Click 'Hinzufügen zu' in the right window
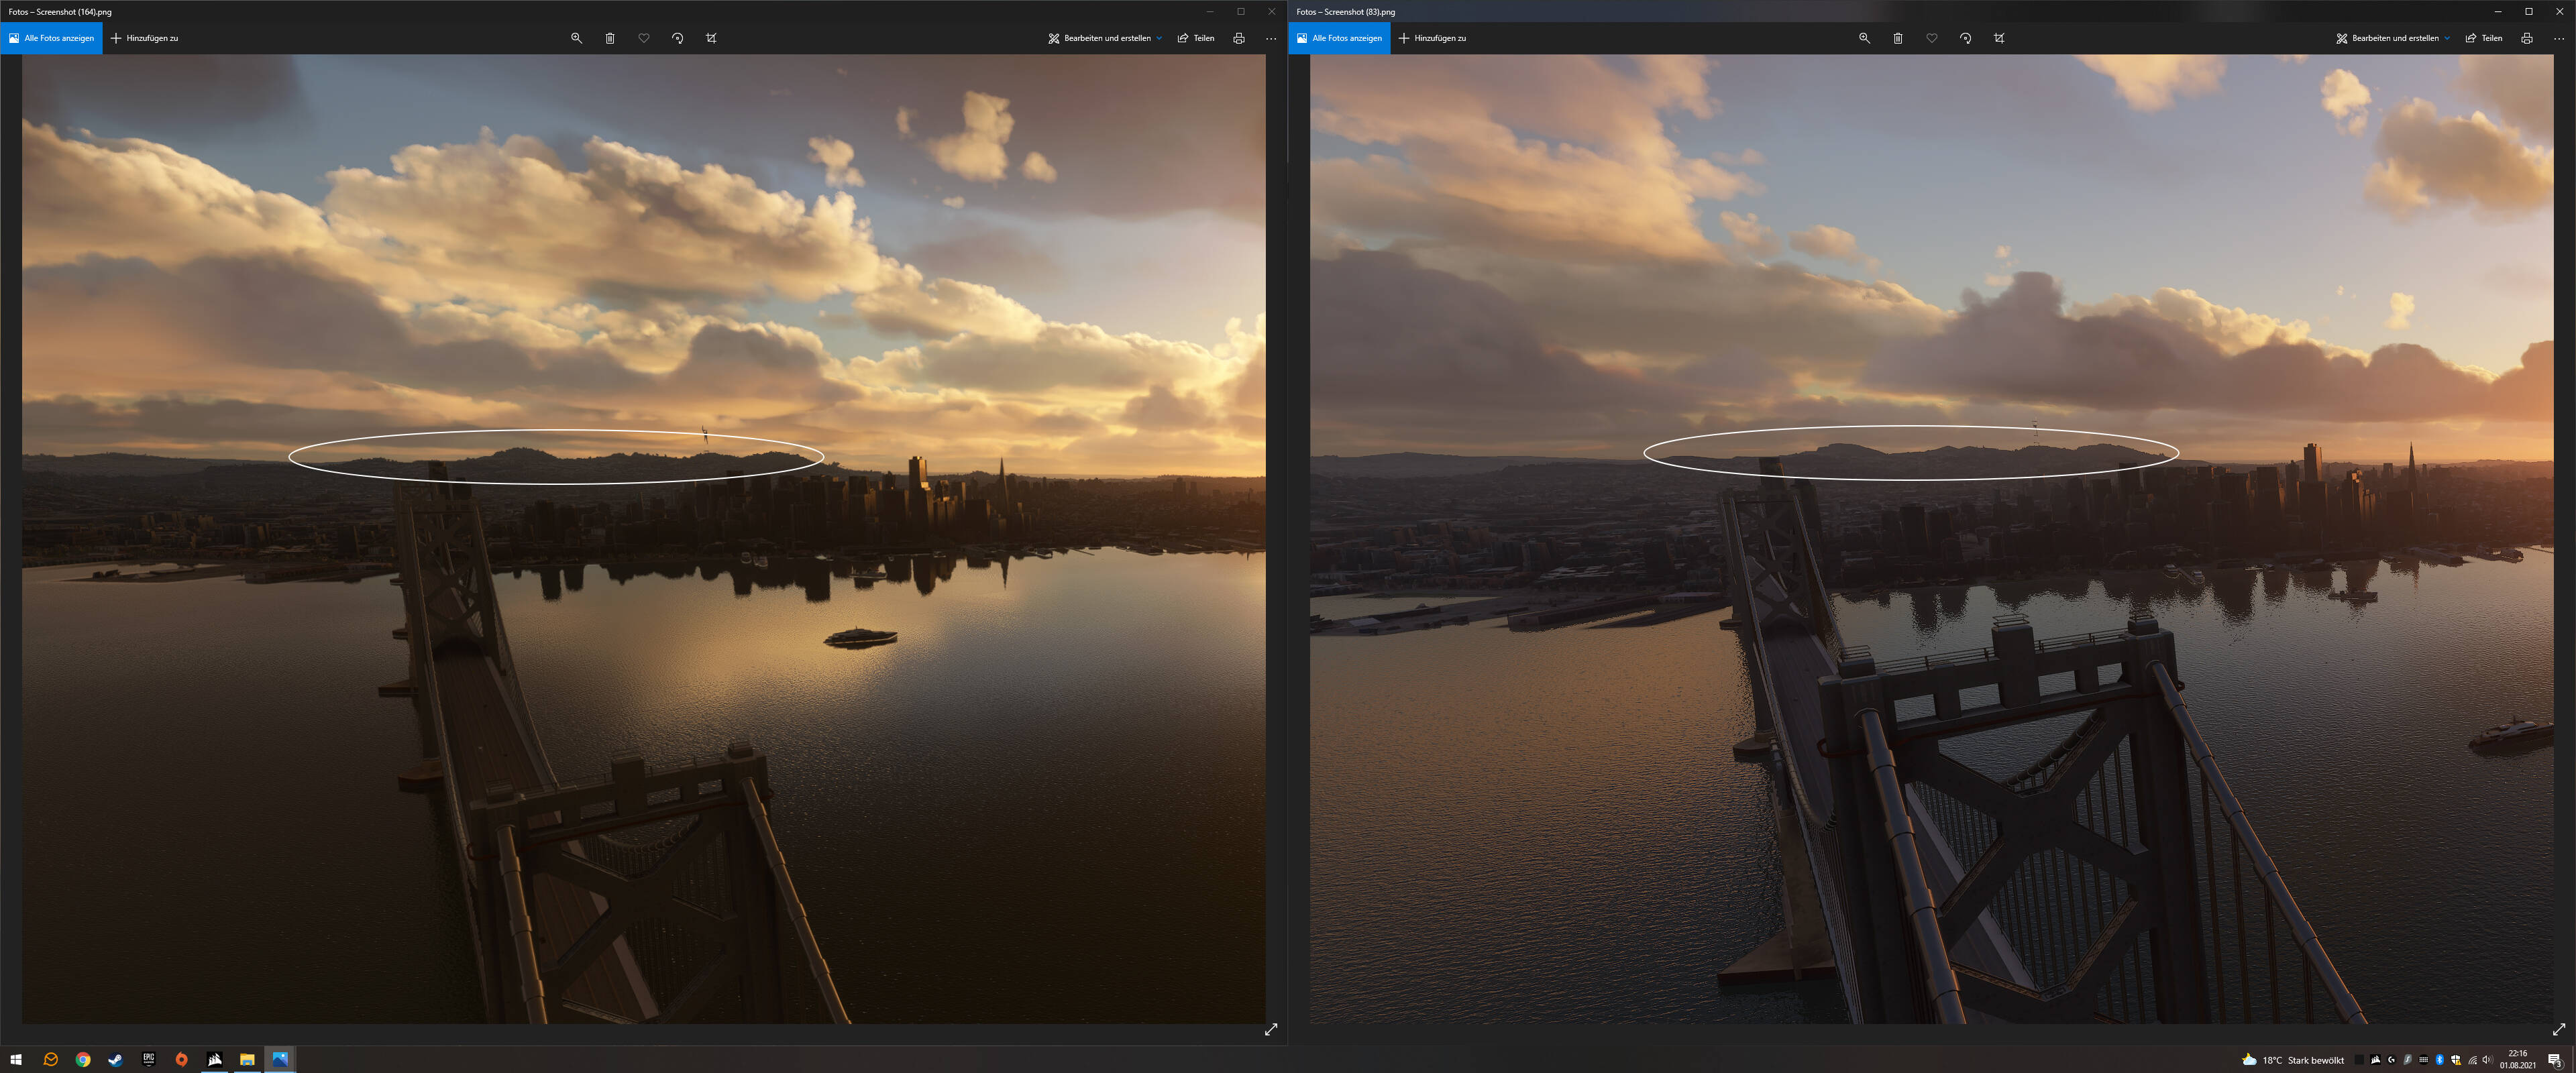This screenshot has height=1073, width=2576. pyautogui.click(x=1432, y=38)
